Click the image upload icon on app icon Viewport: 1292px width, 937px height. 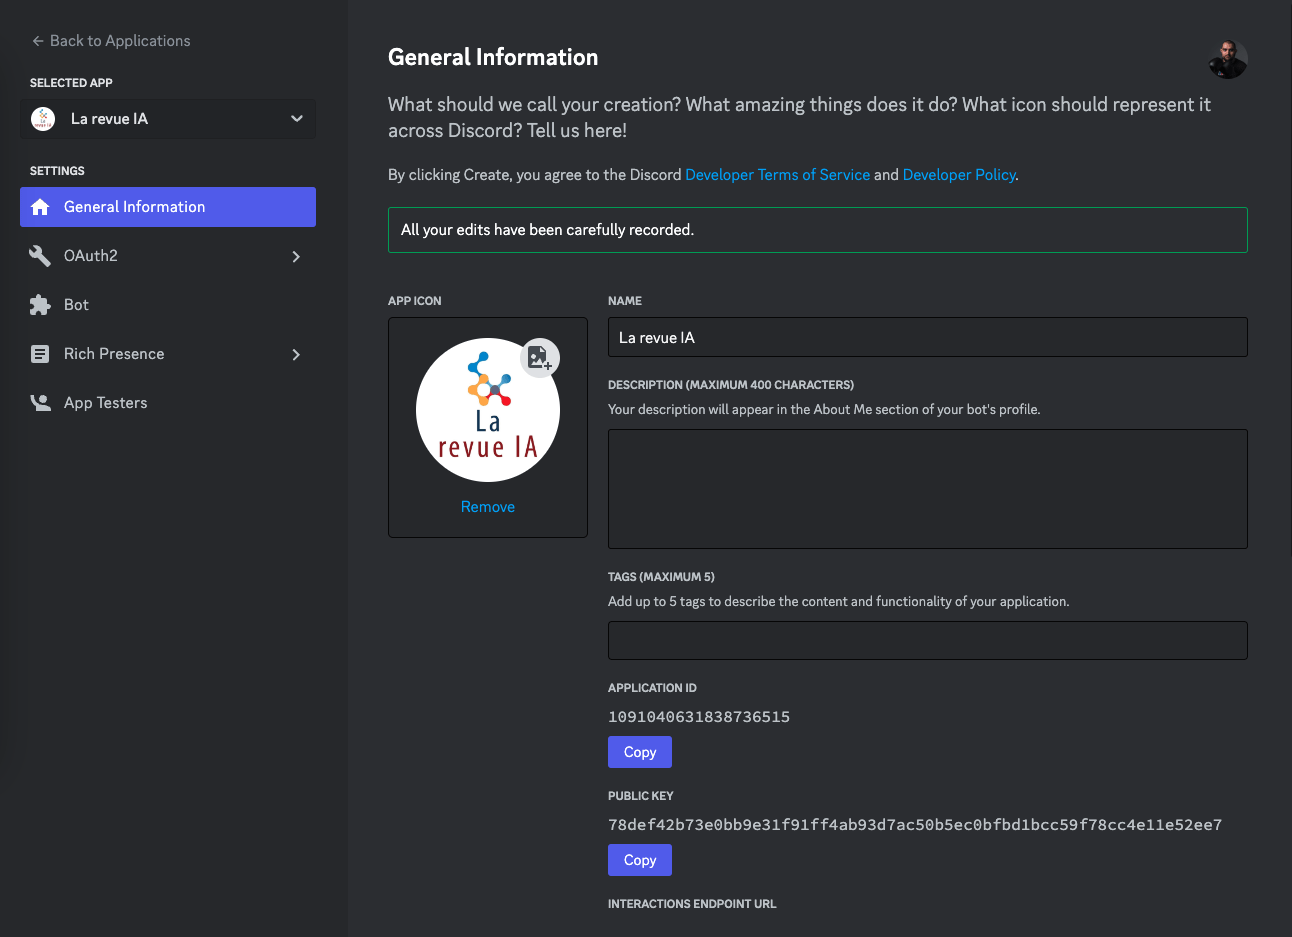coord(539,357)
